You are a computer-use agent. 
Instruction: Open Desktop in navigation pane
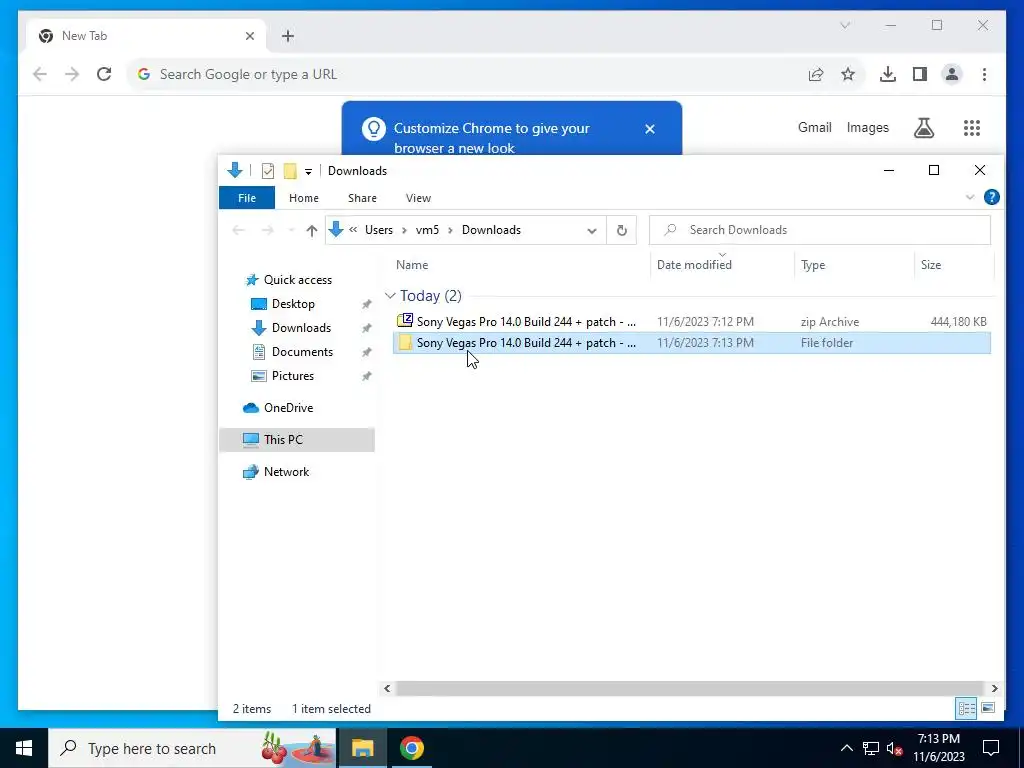[293, 304]
